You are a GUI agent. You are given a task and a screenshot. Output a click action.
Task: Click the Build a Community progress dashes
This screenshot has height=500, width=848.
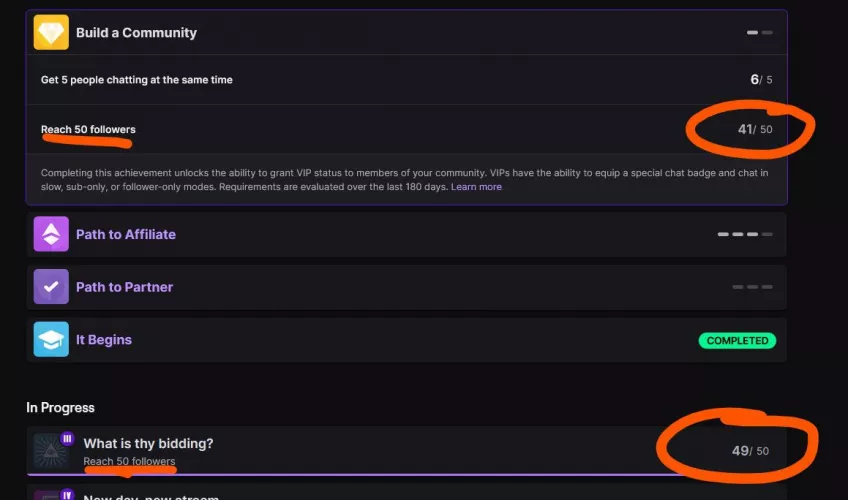coord(759,33)
